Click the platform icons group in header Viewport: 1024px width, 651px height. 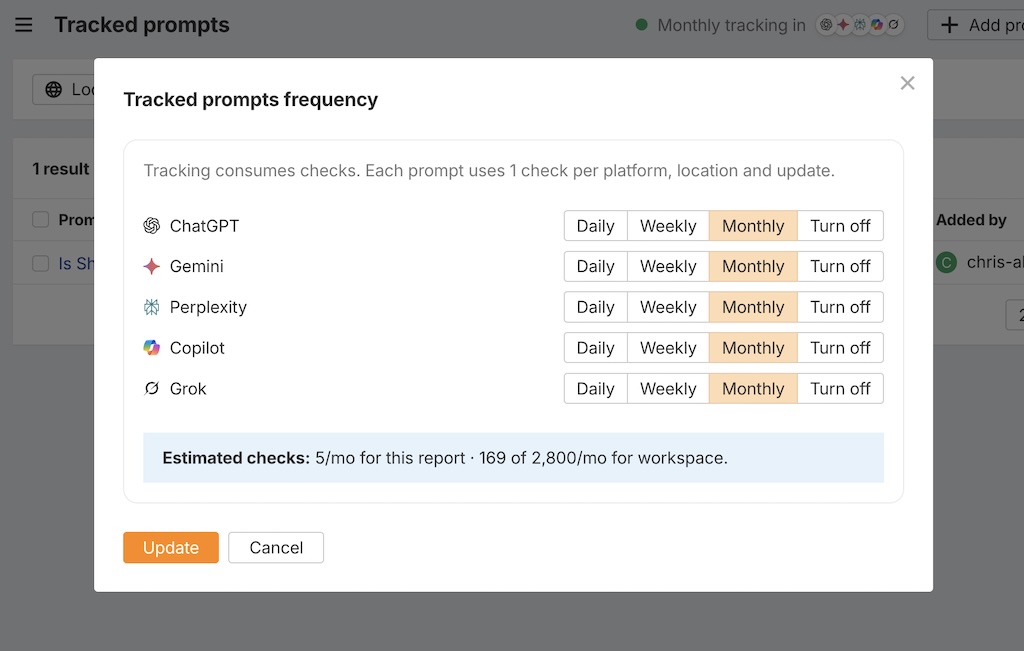tap(859, 25)
